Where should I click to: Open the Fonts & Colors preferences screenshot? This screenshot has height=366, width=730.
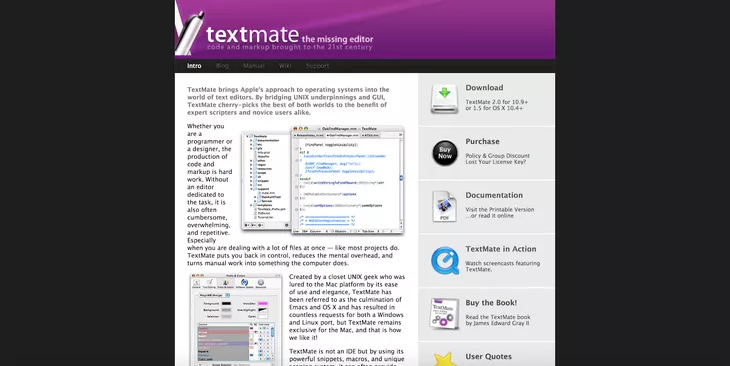[x=236, y=320]
